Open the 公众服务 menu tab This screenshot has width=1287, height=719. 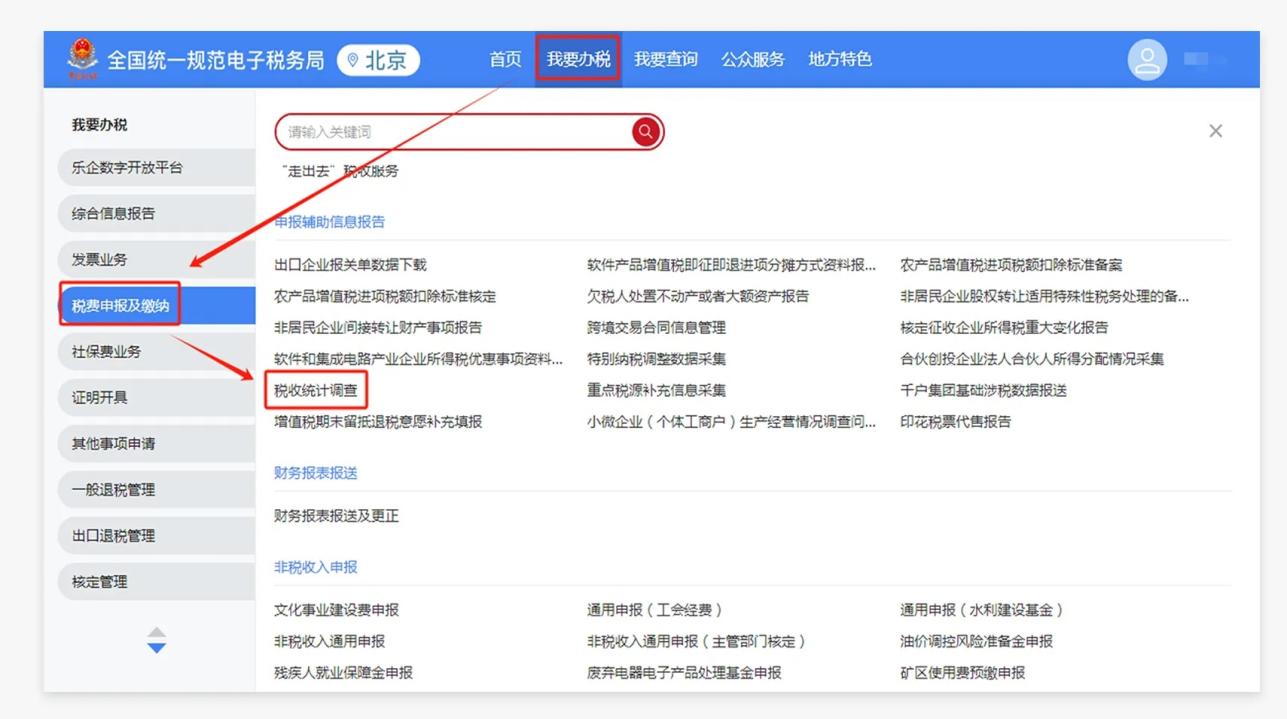pyautogui.click(x=753, y=60)
